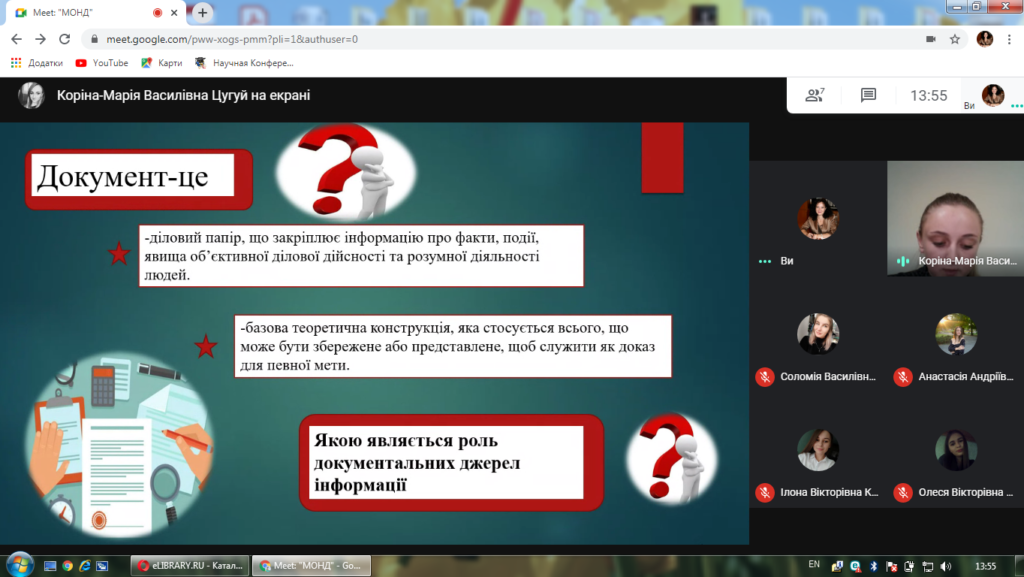Click the muted microphone icon for Ілона Вікторівна

(x=765, y=492)
